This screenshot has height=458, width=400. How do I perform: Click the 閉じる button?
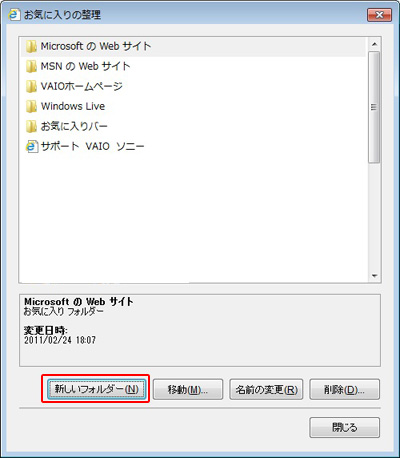(x=344, y=427)
